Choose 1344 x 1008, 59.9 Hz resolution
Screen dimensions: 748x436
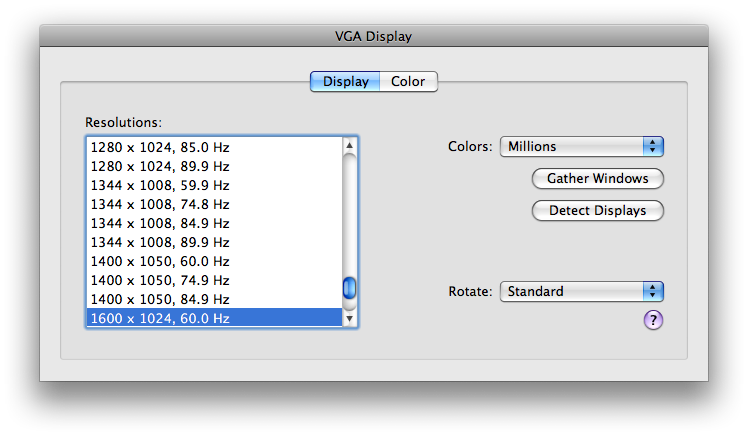[x=215, y=185]
